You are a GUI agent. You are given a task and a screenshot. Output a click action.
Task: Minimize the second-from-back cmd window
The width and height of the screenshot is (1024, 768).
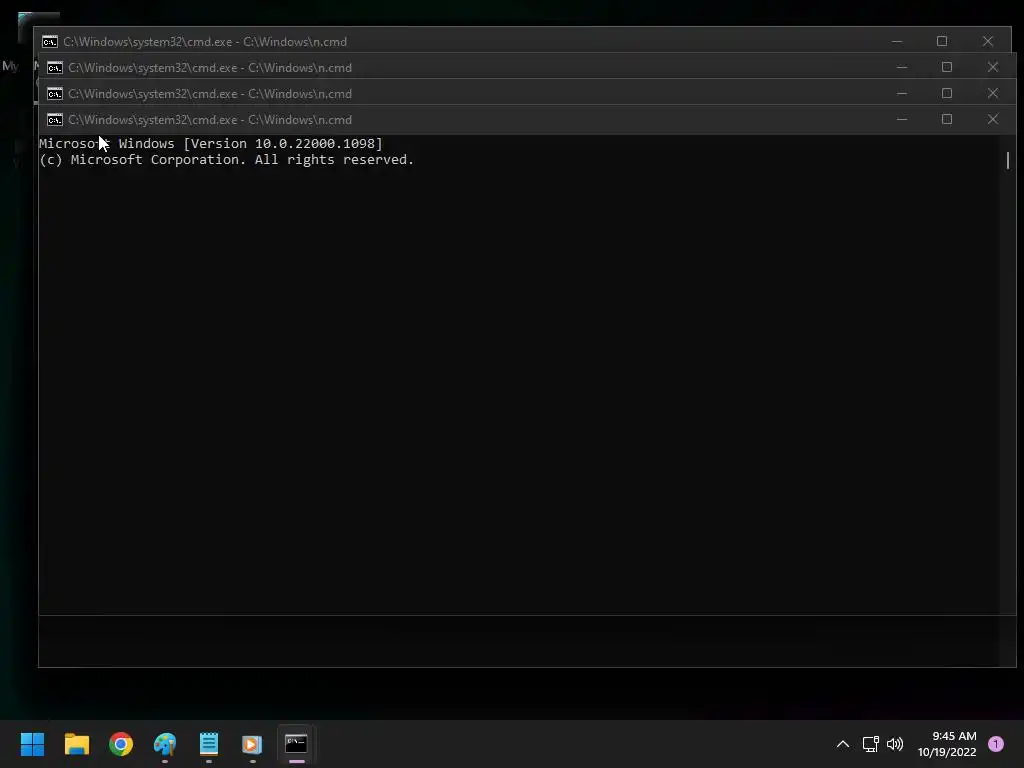point(902,67)
